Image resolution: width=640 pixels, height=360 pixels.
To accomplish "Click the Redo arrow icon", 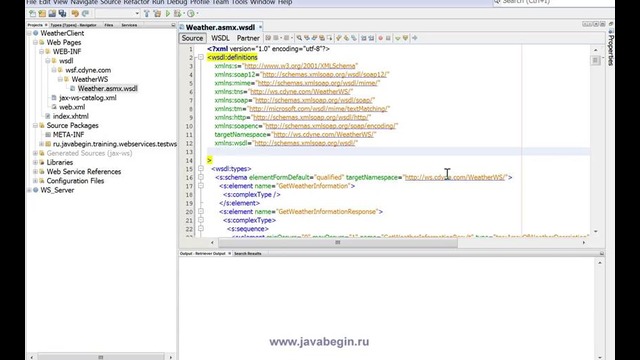I will click(85, 13).
